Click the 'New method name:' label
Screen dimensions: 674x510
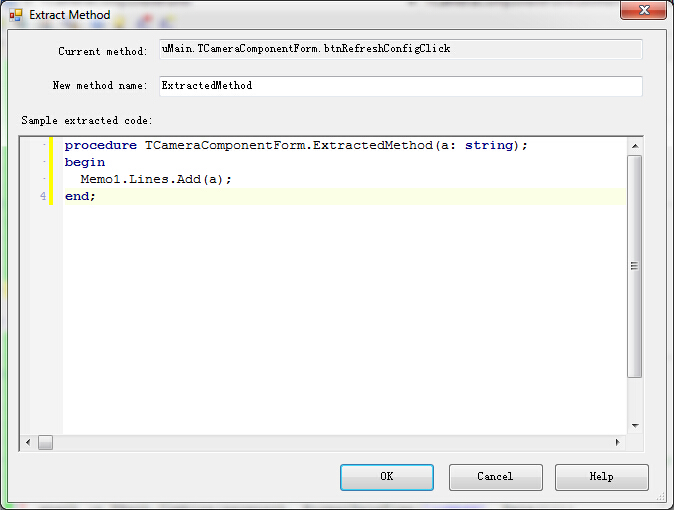coord(100,86)
